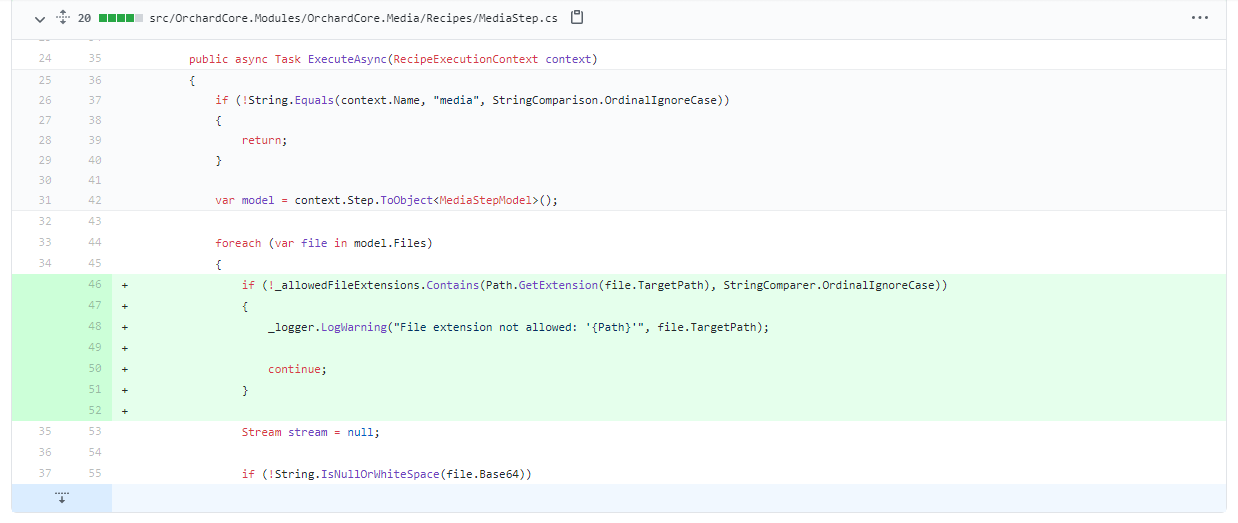Open the file options ellipsis menu
1238x523 pixels.
[x=1200, y=18]
